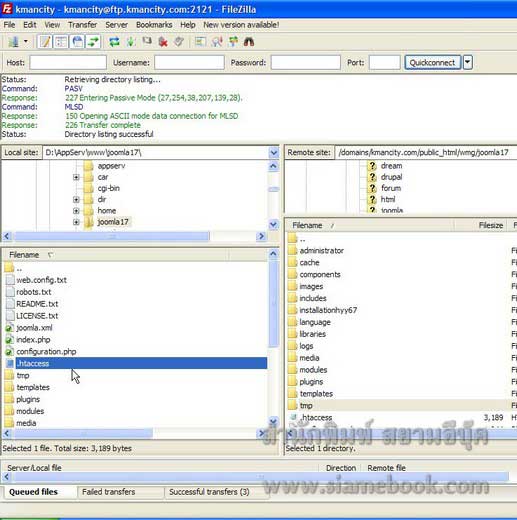Open the New version available! menu
This screenshot has height=520, width=517.
241,25
